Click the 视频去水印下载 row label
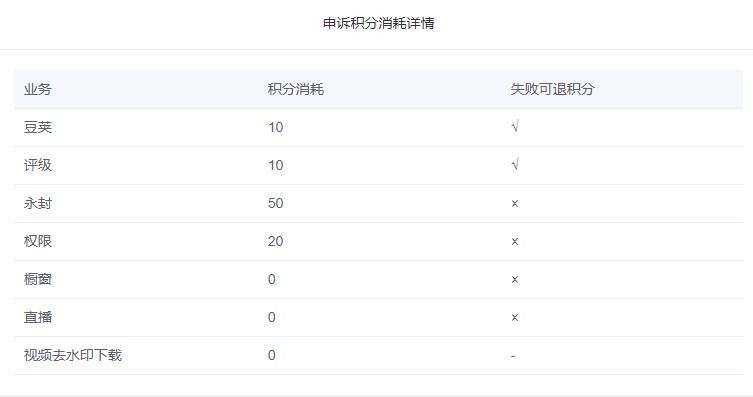This screenshot has width=753, height=397. coord(73,355)
